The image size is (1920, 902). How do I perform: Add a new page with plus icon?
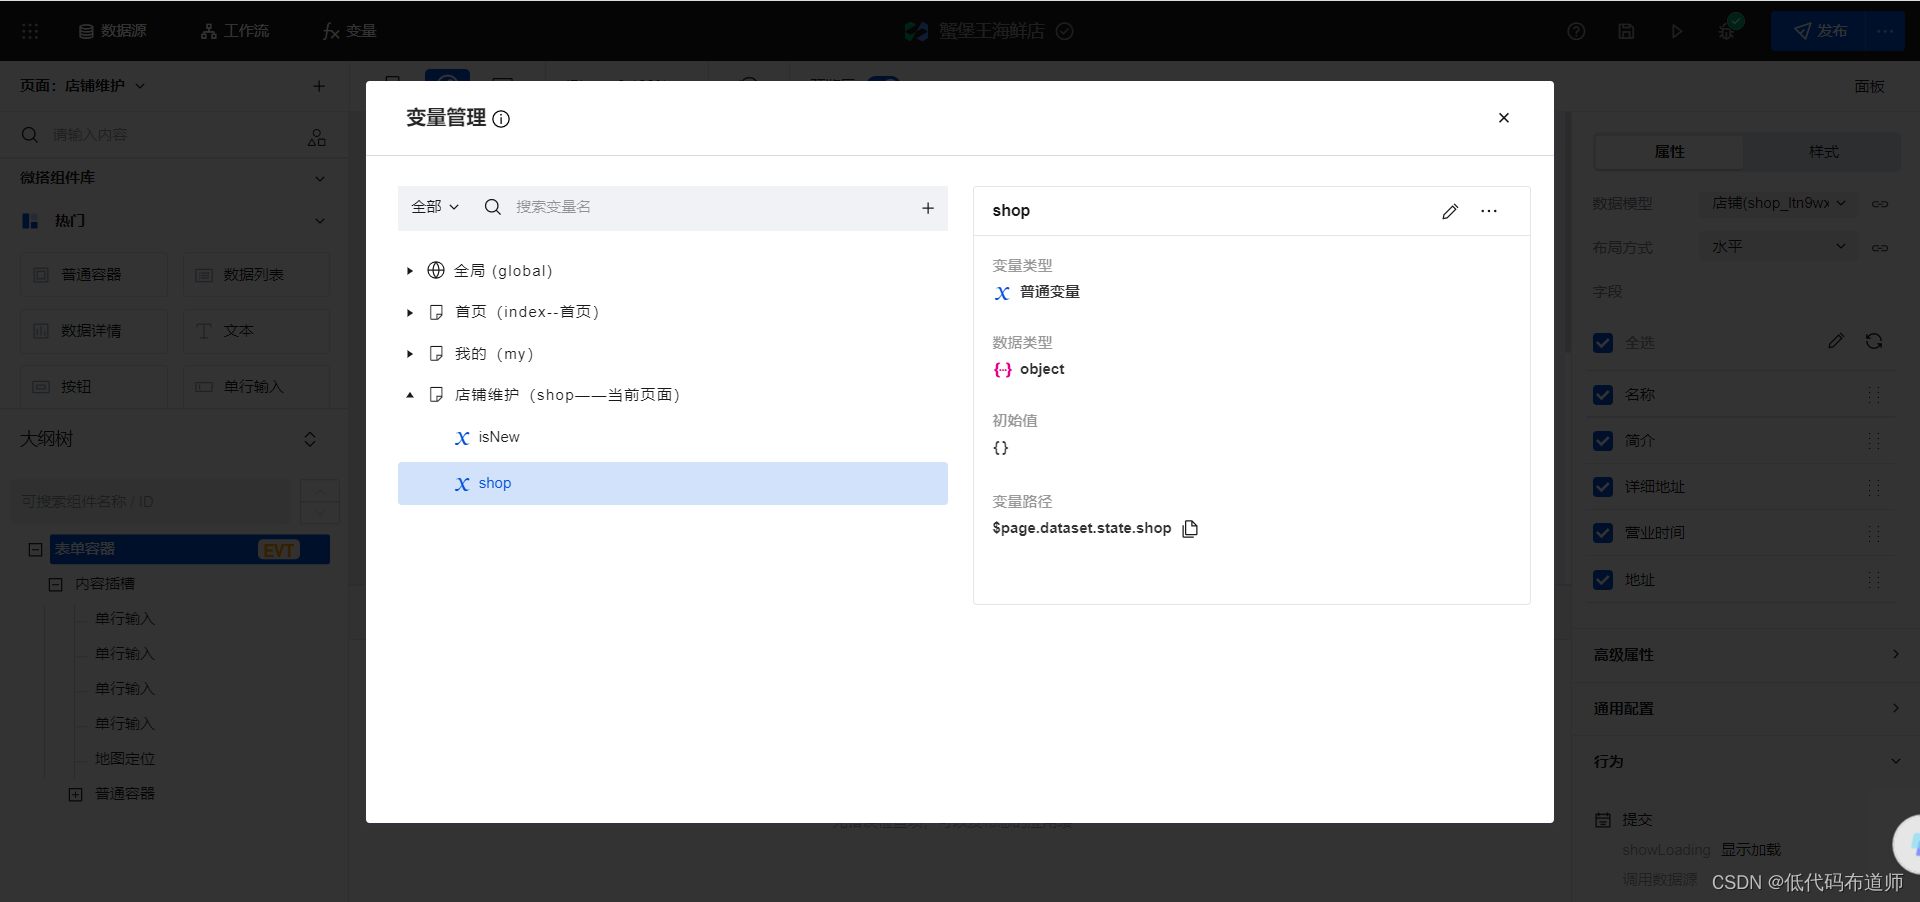pyautogui.click(x=319, y=86)
